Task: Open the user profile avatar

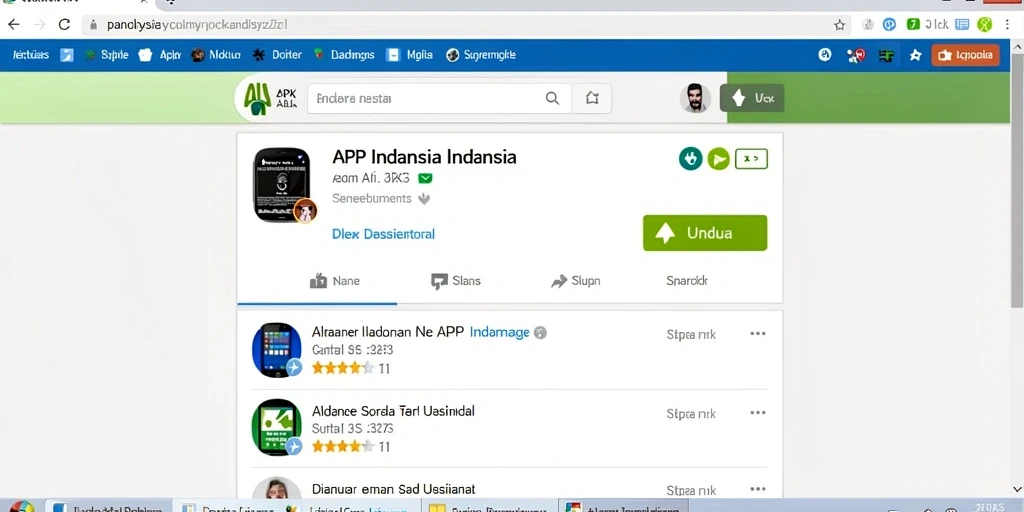Action: pos(695,99)
